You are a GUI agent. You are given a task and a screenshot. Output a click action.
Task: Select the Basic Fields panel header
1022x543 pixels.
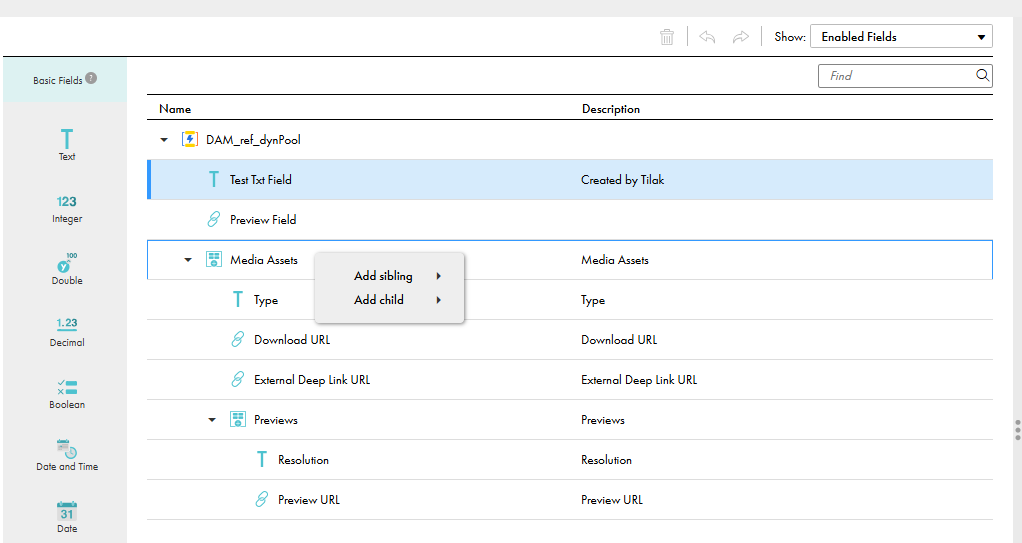click(x=65, y=80)
